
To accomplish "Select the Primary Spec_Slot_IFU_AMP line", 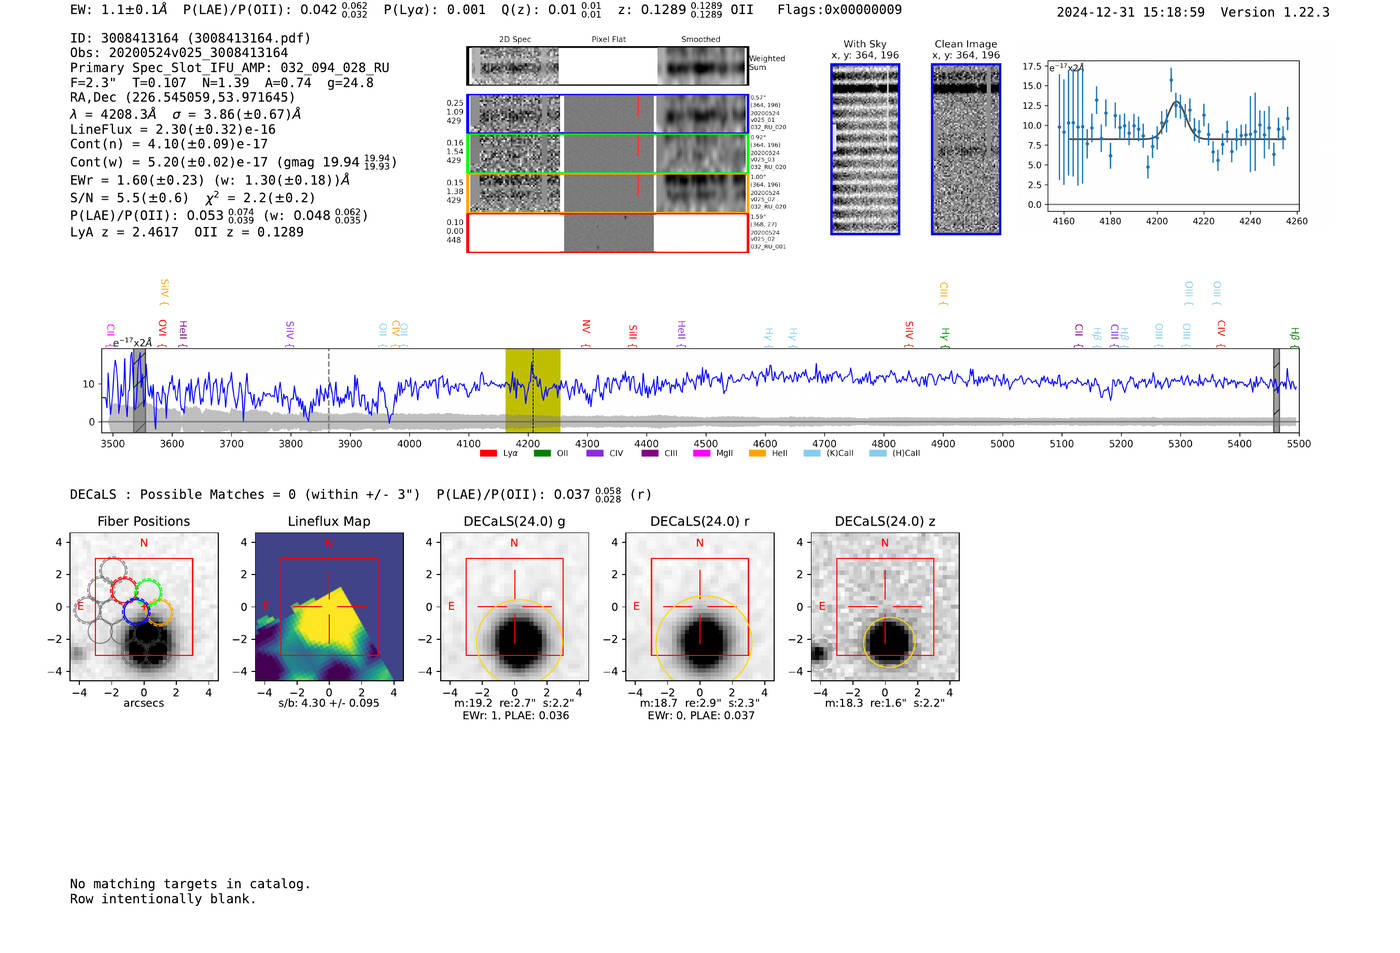I will (230, 68).
